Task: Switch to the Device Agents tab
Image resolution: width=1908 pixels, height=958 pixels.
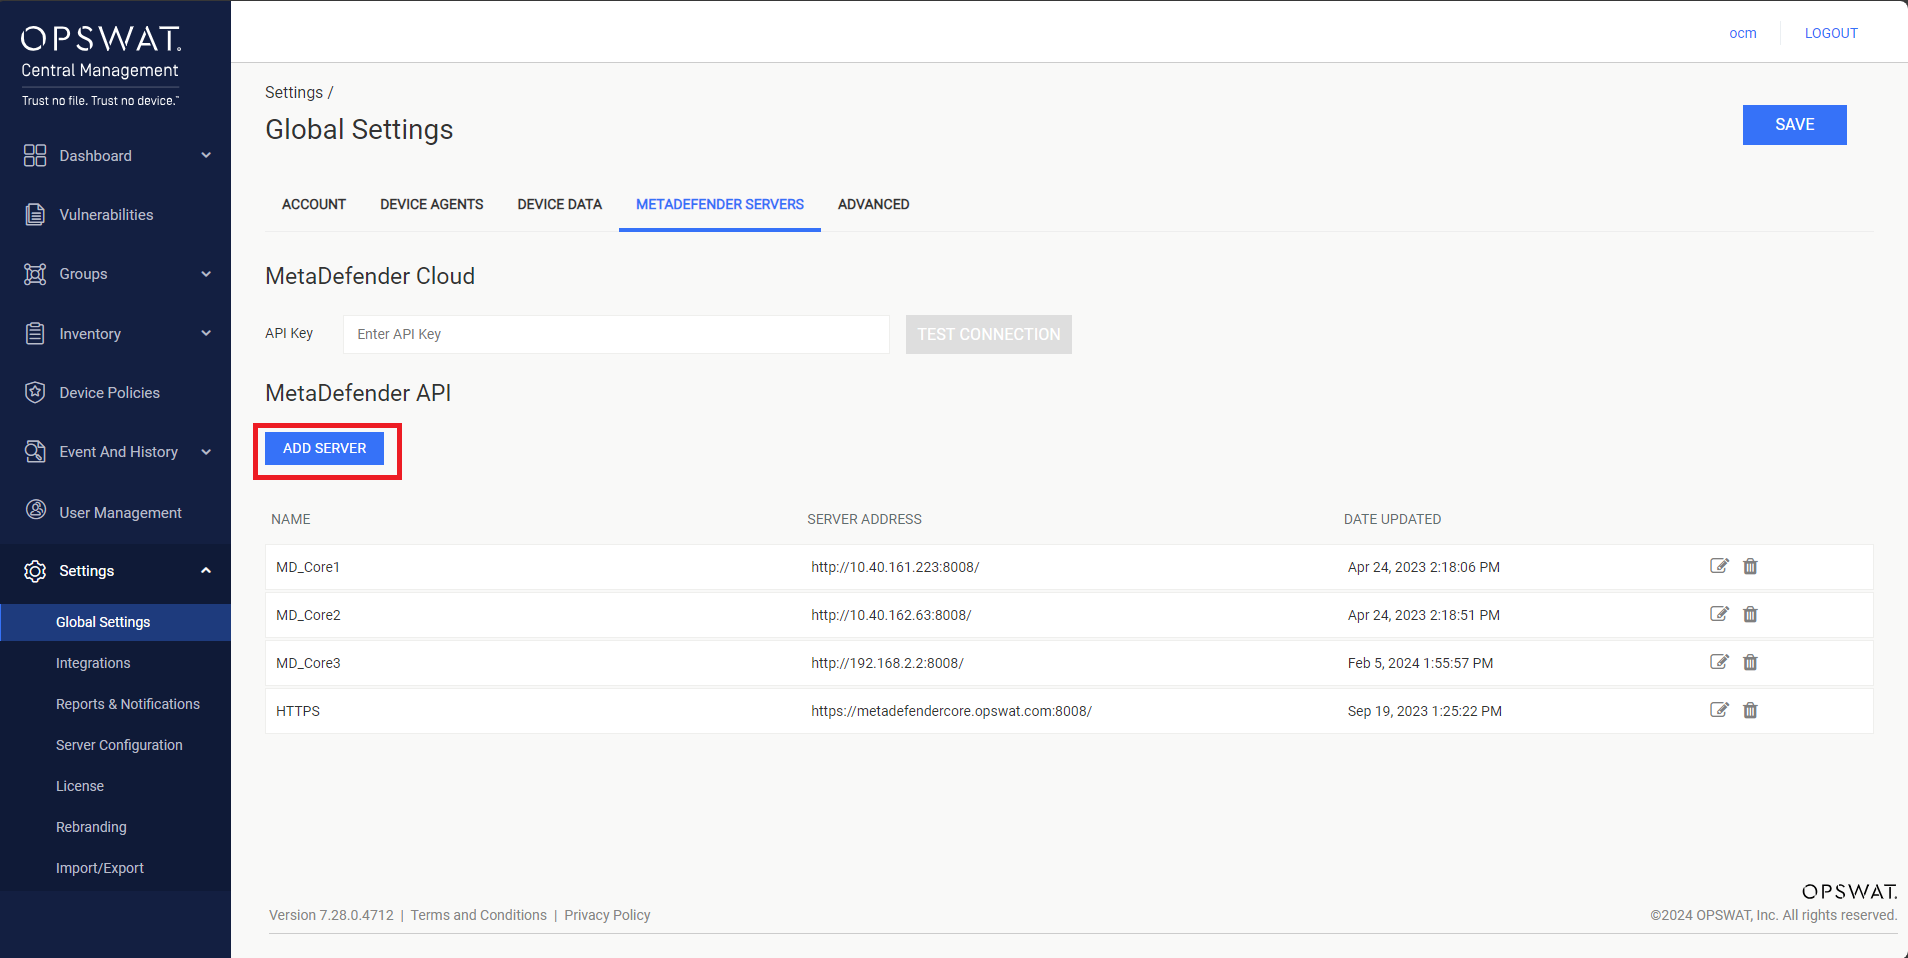Action: point(432,204)
